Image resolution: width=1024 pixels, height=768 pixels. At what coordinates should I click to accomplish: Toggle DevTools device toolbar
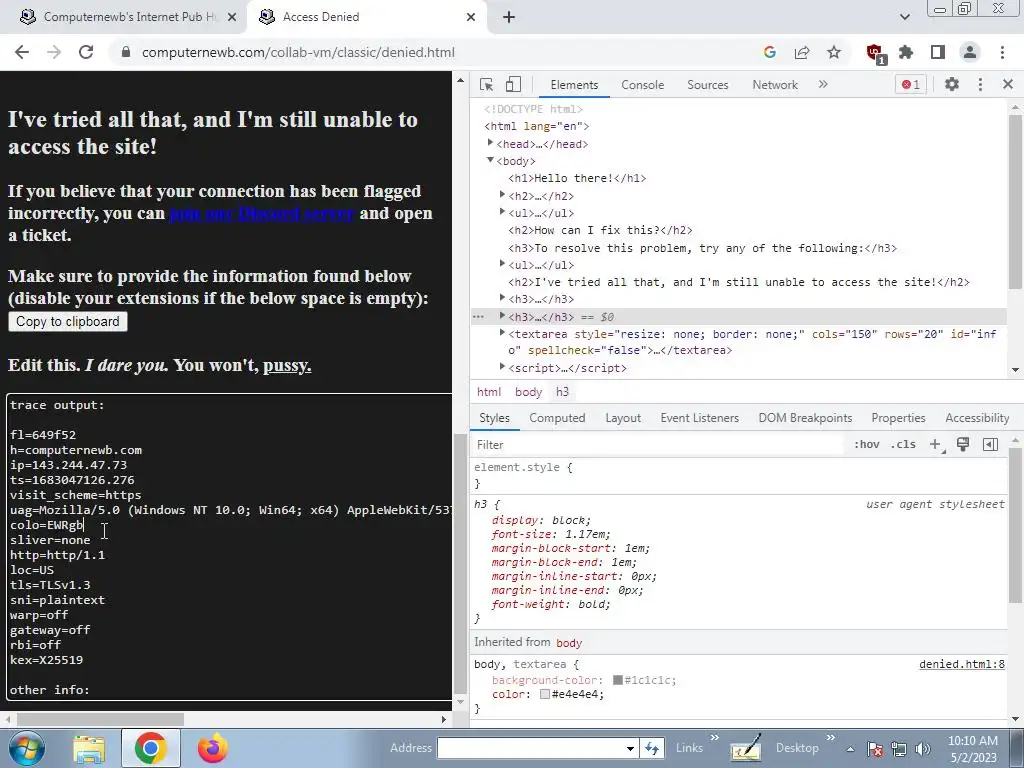(513, 84)
